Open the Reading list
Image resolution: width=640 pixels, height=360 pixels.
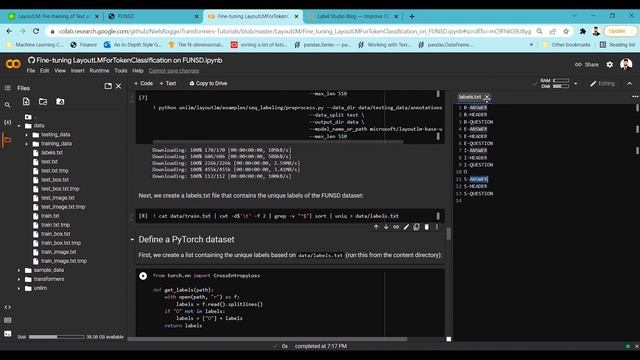(x=617, y=44)
